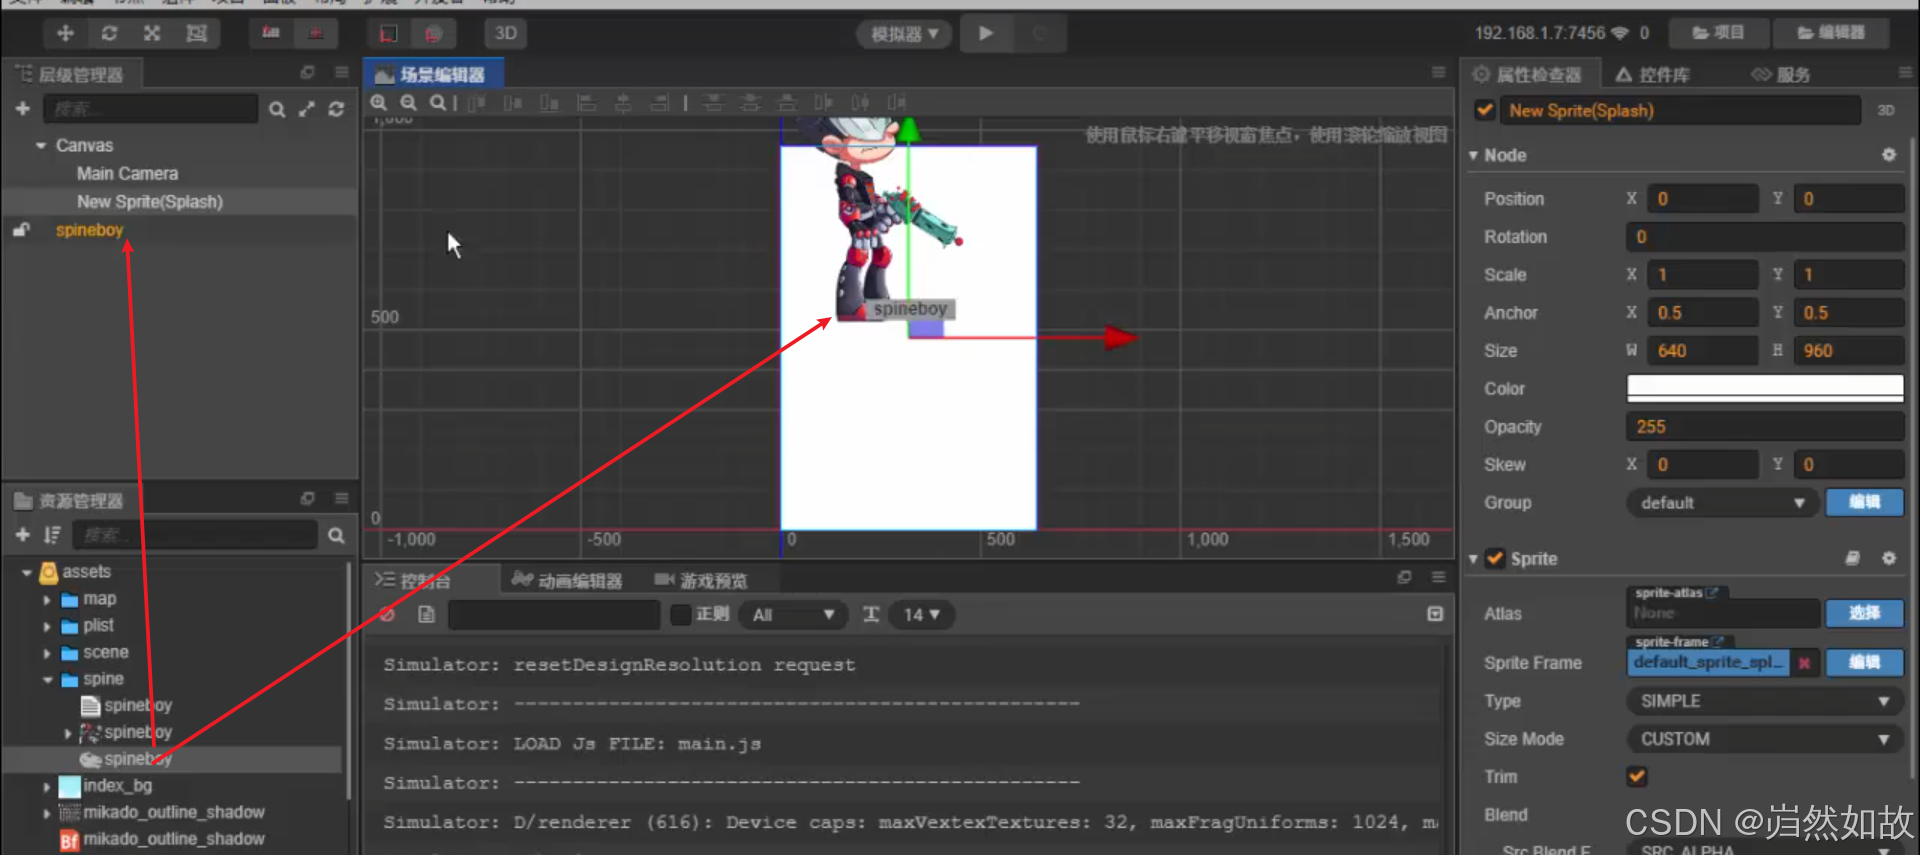Open the Group default dropdown

click(x=1721, y=503)
